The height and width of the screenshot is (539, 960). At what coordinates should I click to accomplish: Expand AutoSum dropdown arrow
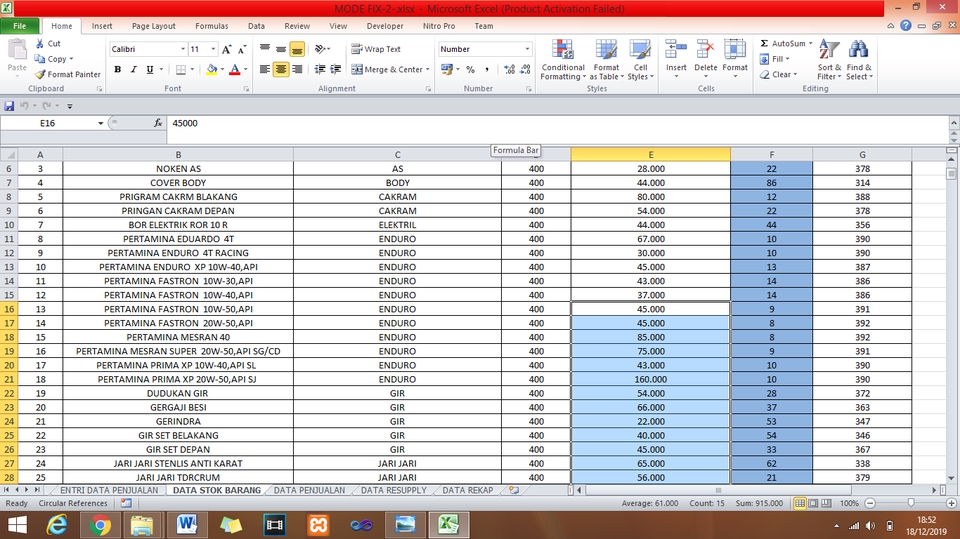[811, 43]
